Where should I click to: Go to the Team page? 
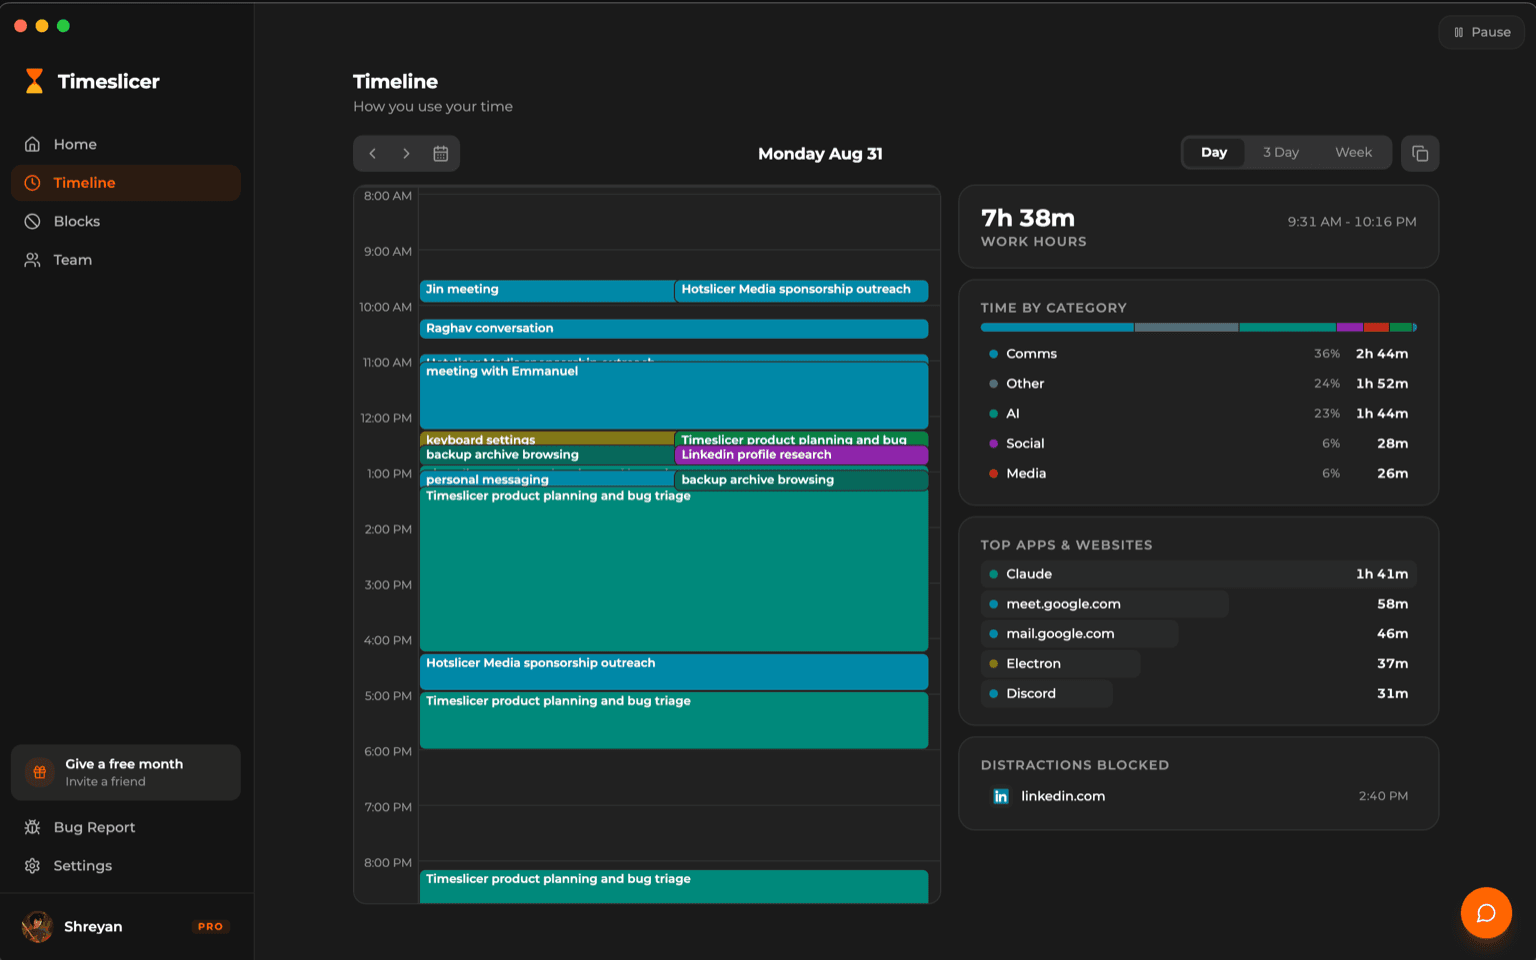pyautogui.click(x=126, y=260)
